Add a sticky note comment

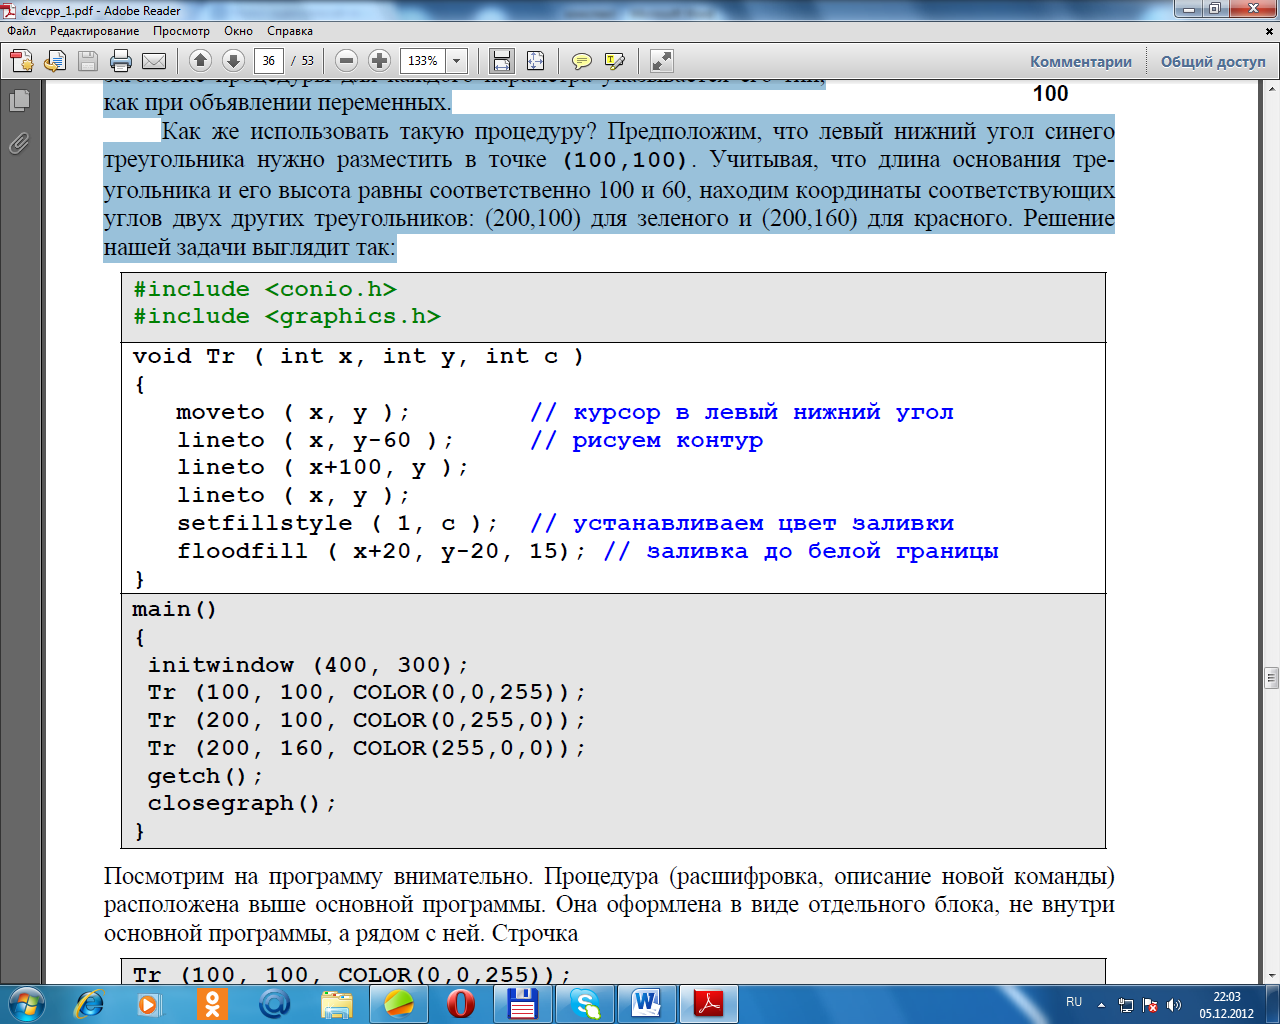point(581,61)
